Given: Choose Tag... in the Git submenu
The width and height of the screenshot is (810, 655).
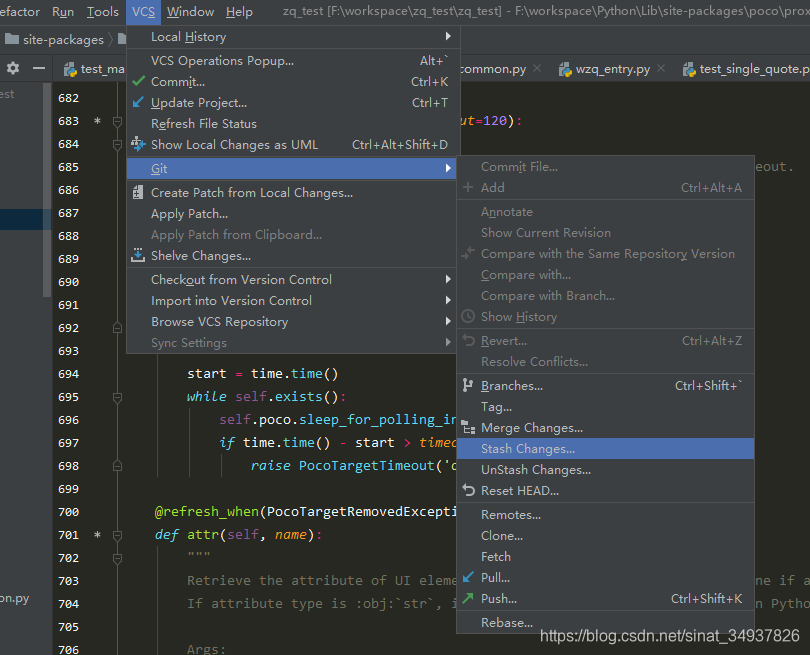Looking at the screenshot, I should [605, 407].
